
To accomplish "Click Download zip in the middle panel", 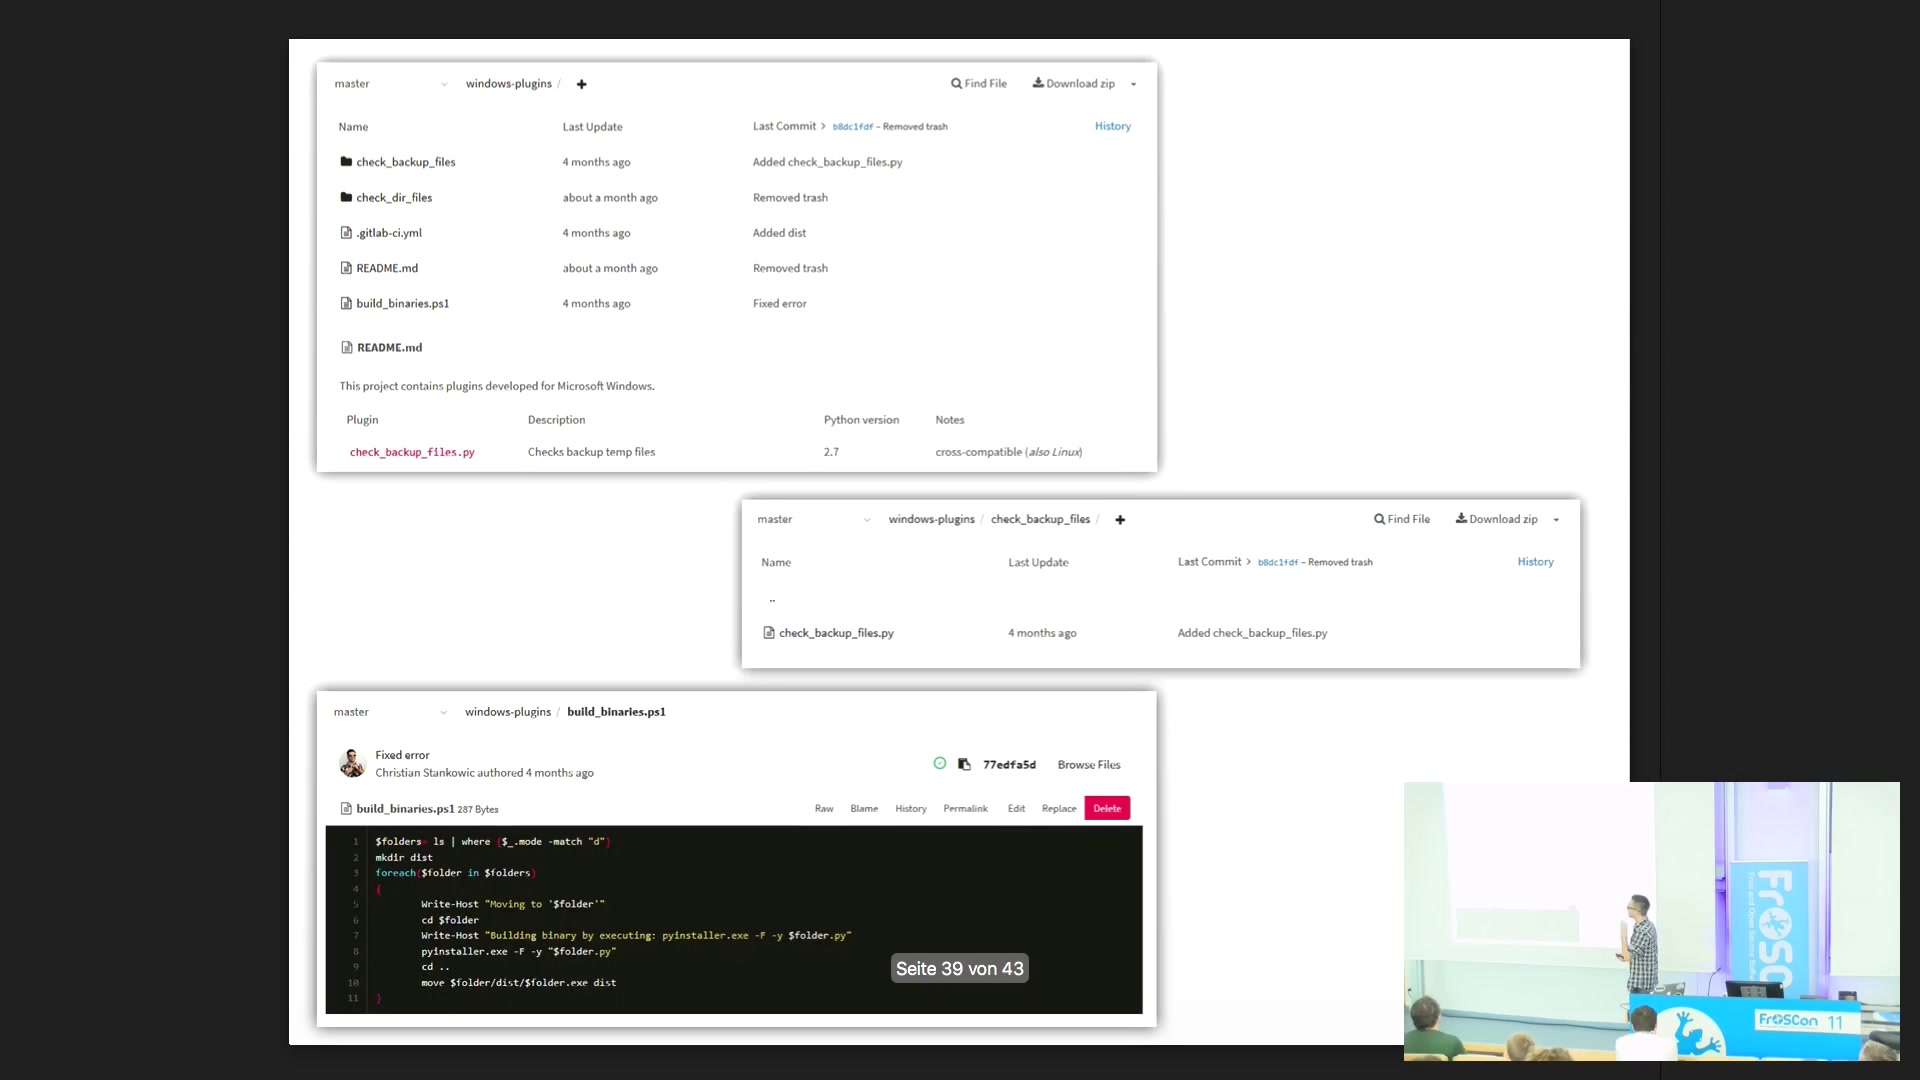I will click(x=1497, y=520).
